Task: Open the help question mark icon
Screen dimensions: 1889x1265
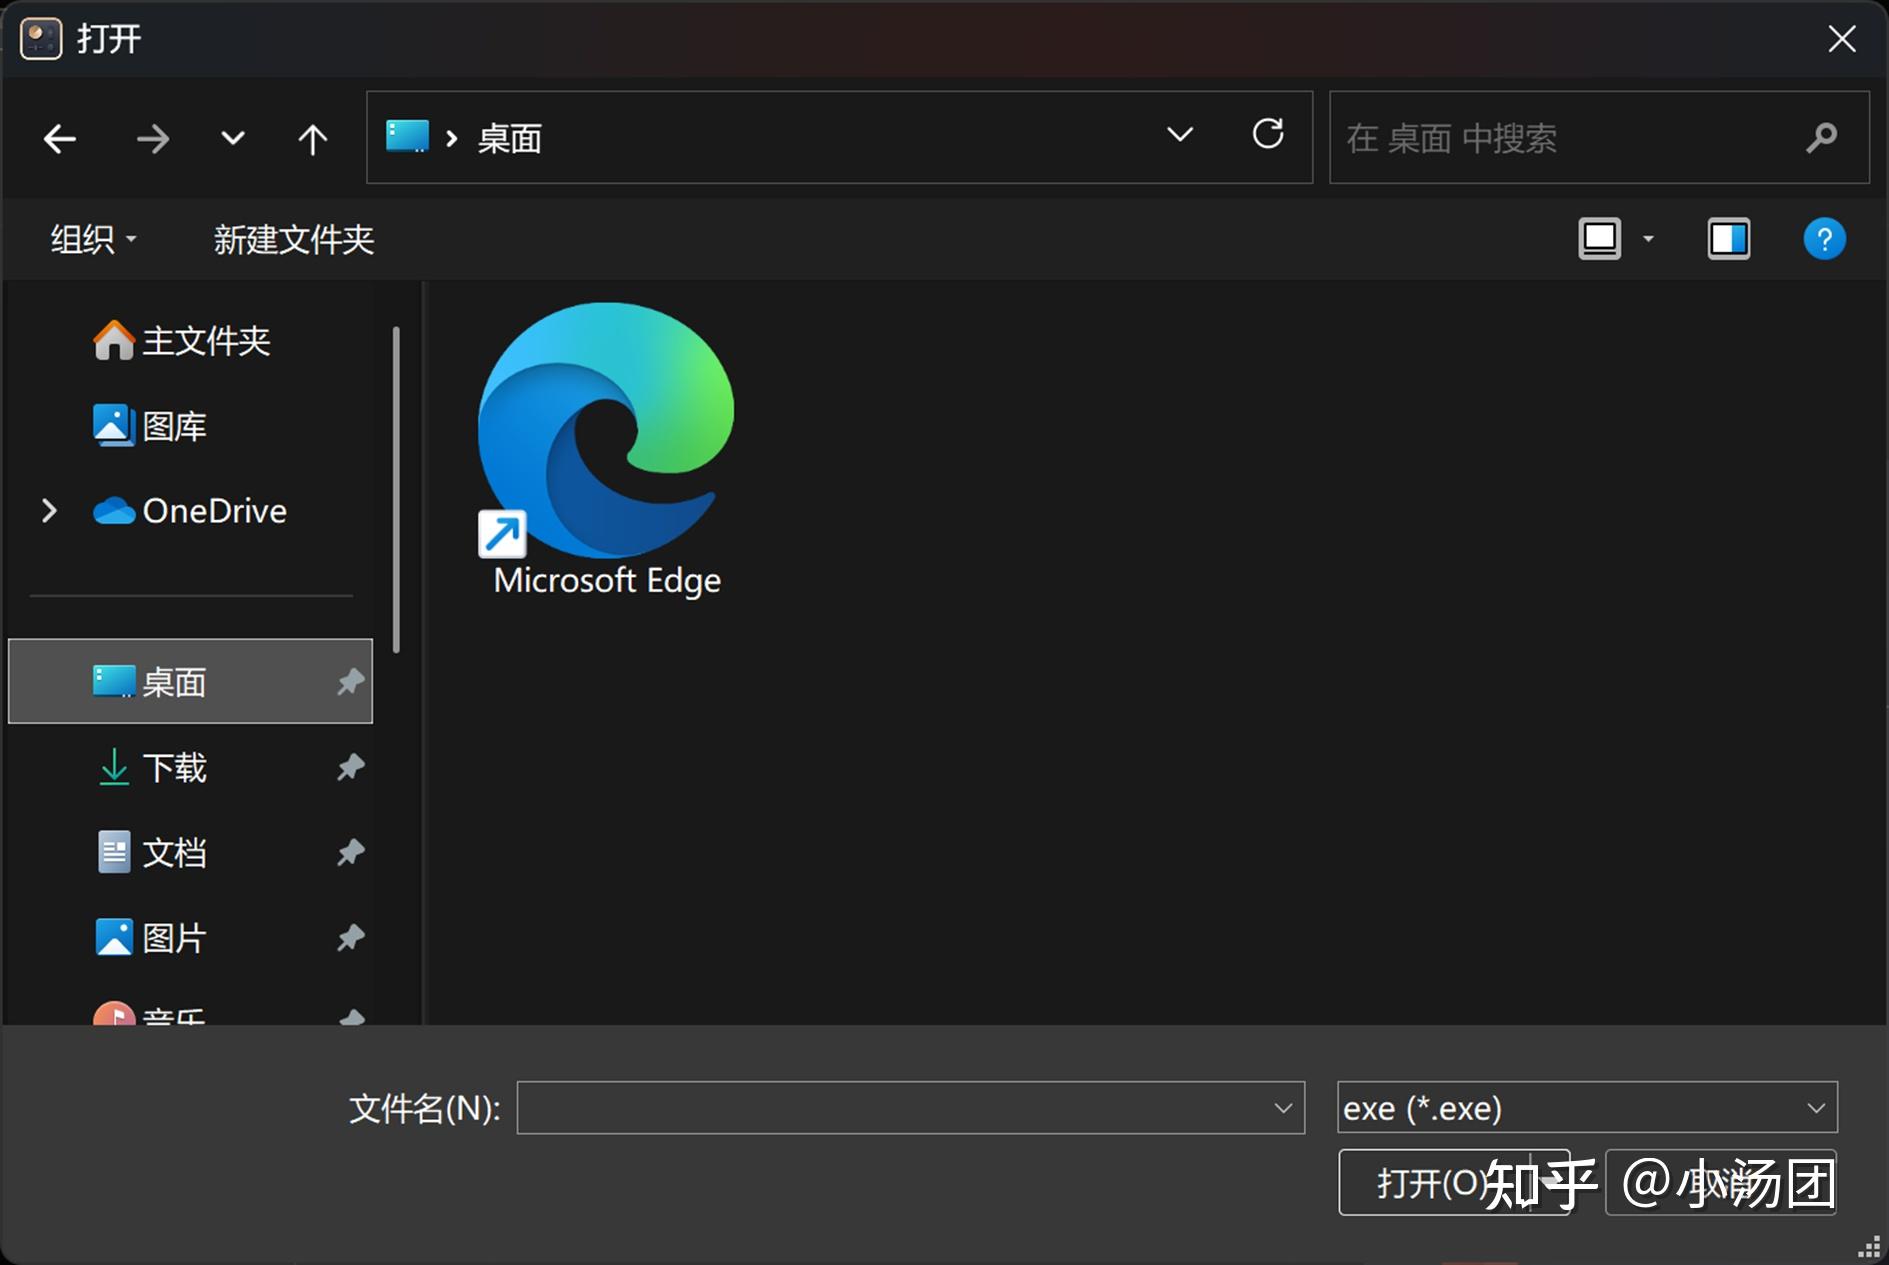Action: [1824, 238]
